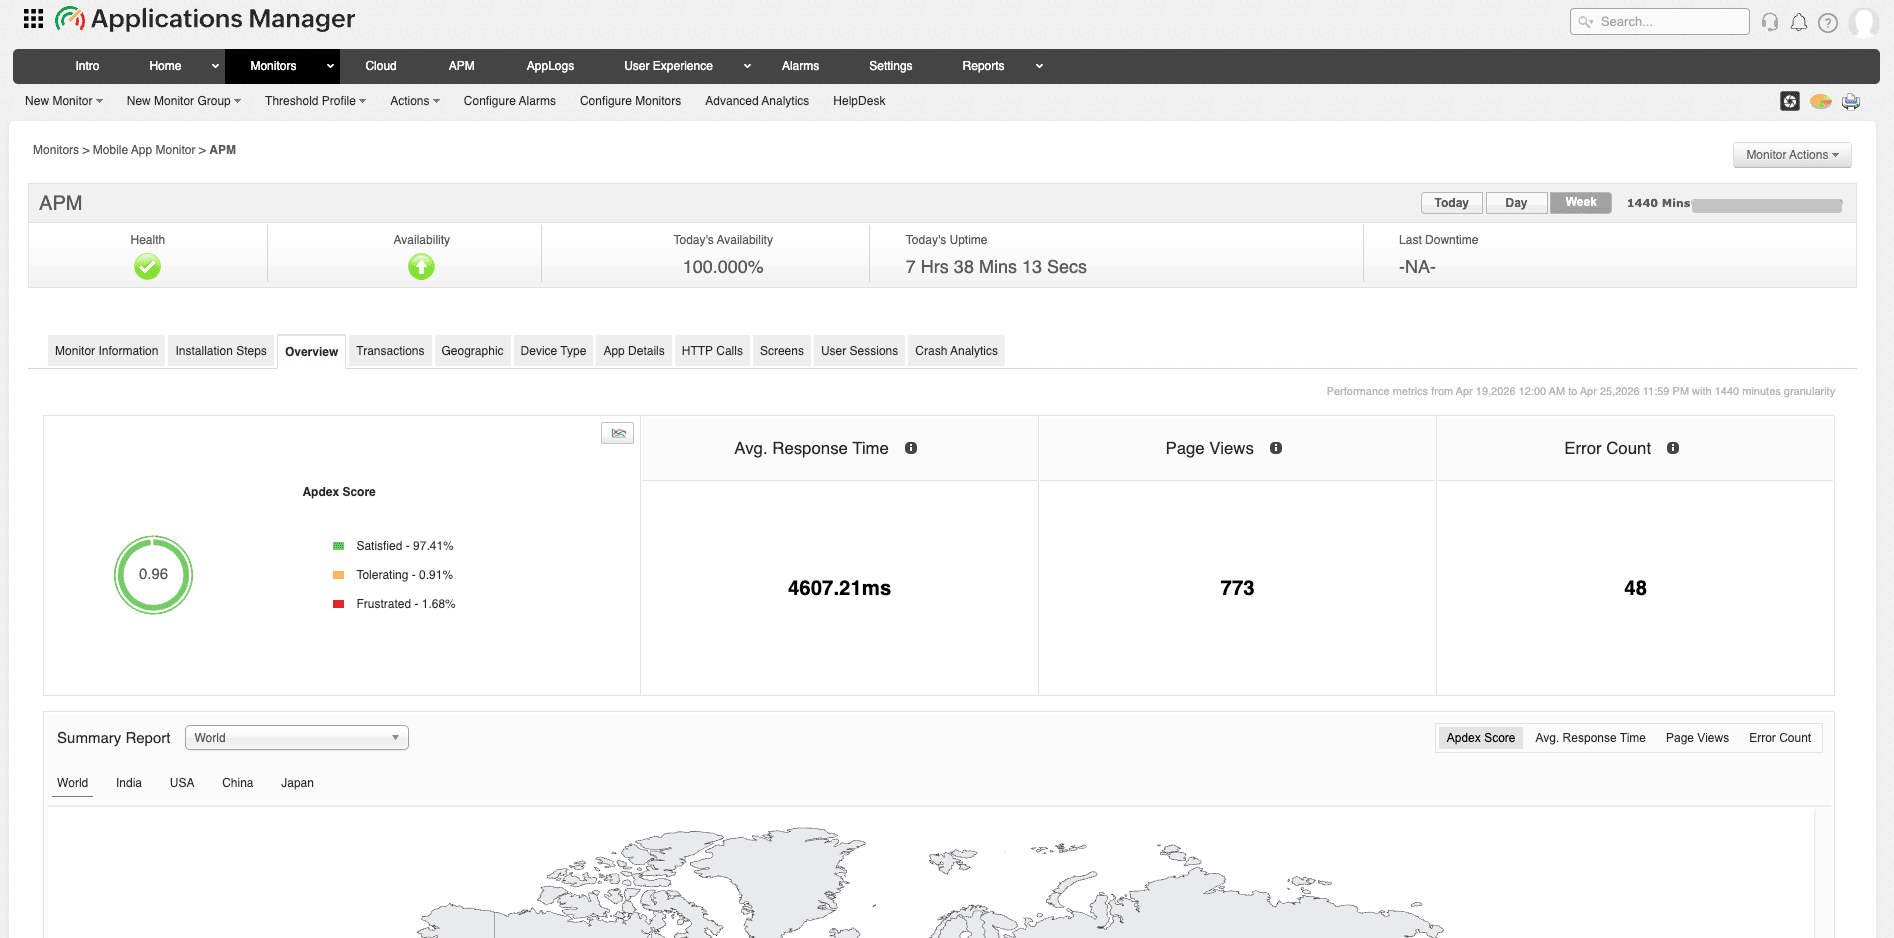Select Apdex Score summary metric
Image resolution: width=1894 pixels, height=938 pixels.
point(1480,738)
